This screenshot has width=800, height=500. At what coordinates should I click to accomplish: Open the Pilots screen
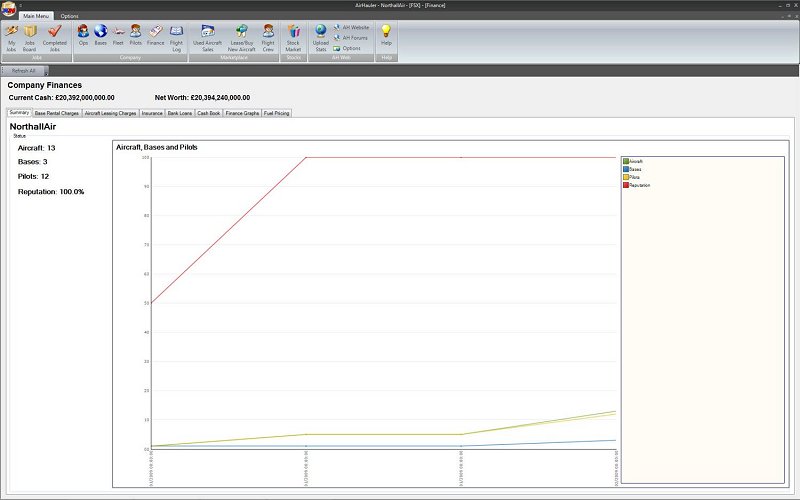point(135,35)
